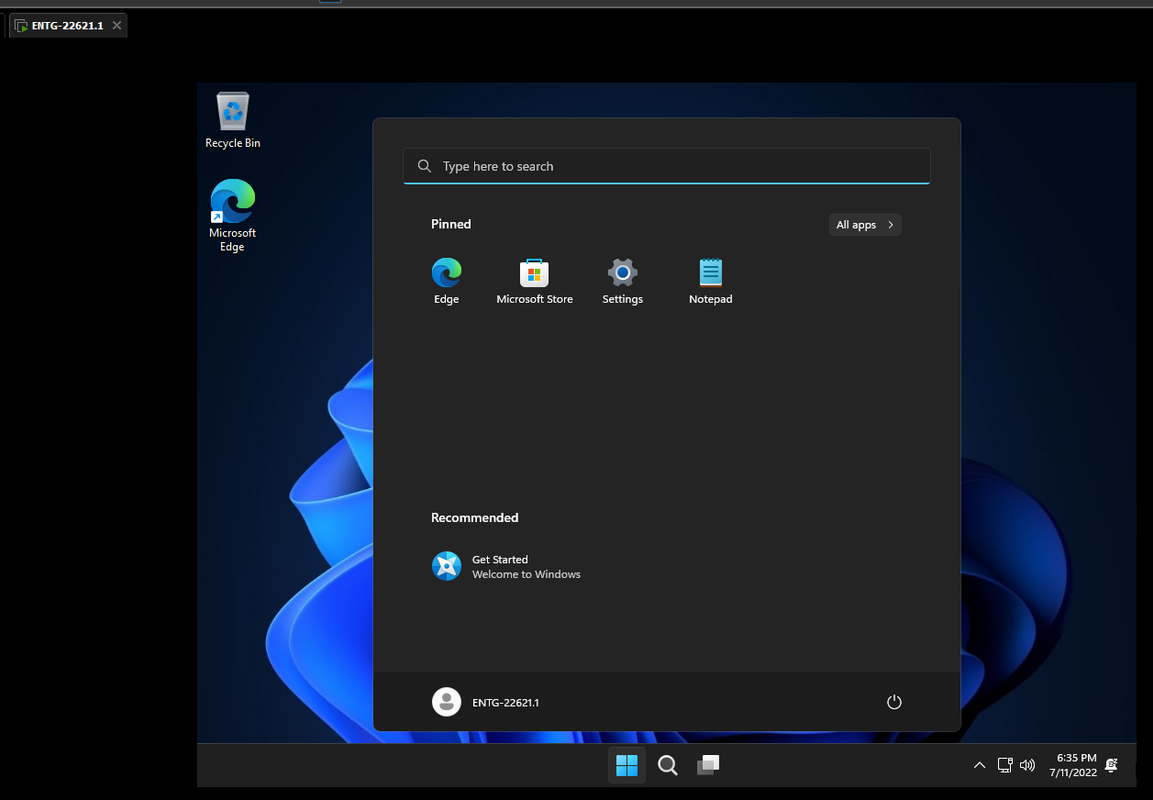
Task: Open Task View on the taskbar
Action: (x=708, y=765)
